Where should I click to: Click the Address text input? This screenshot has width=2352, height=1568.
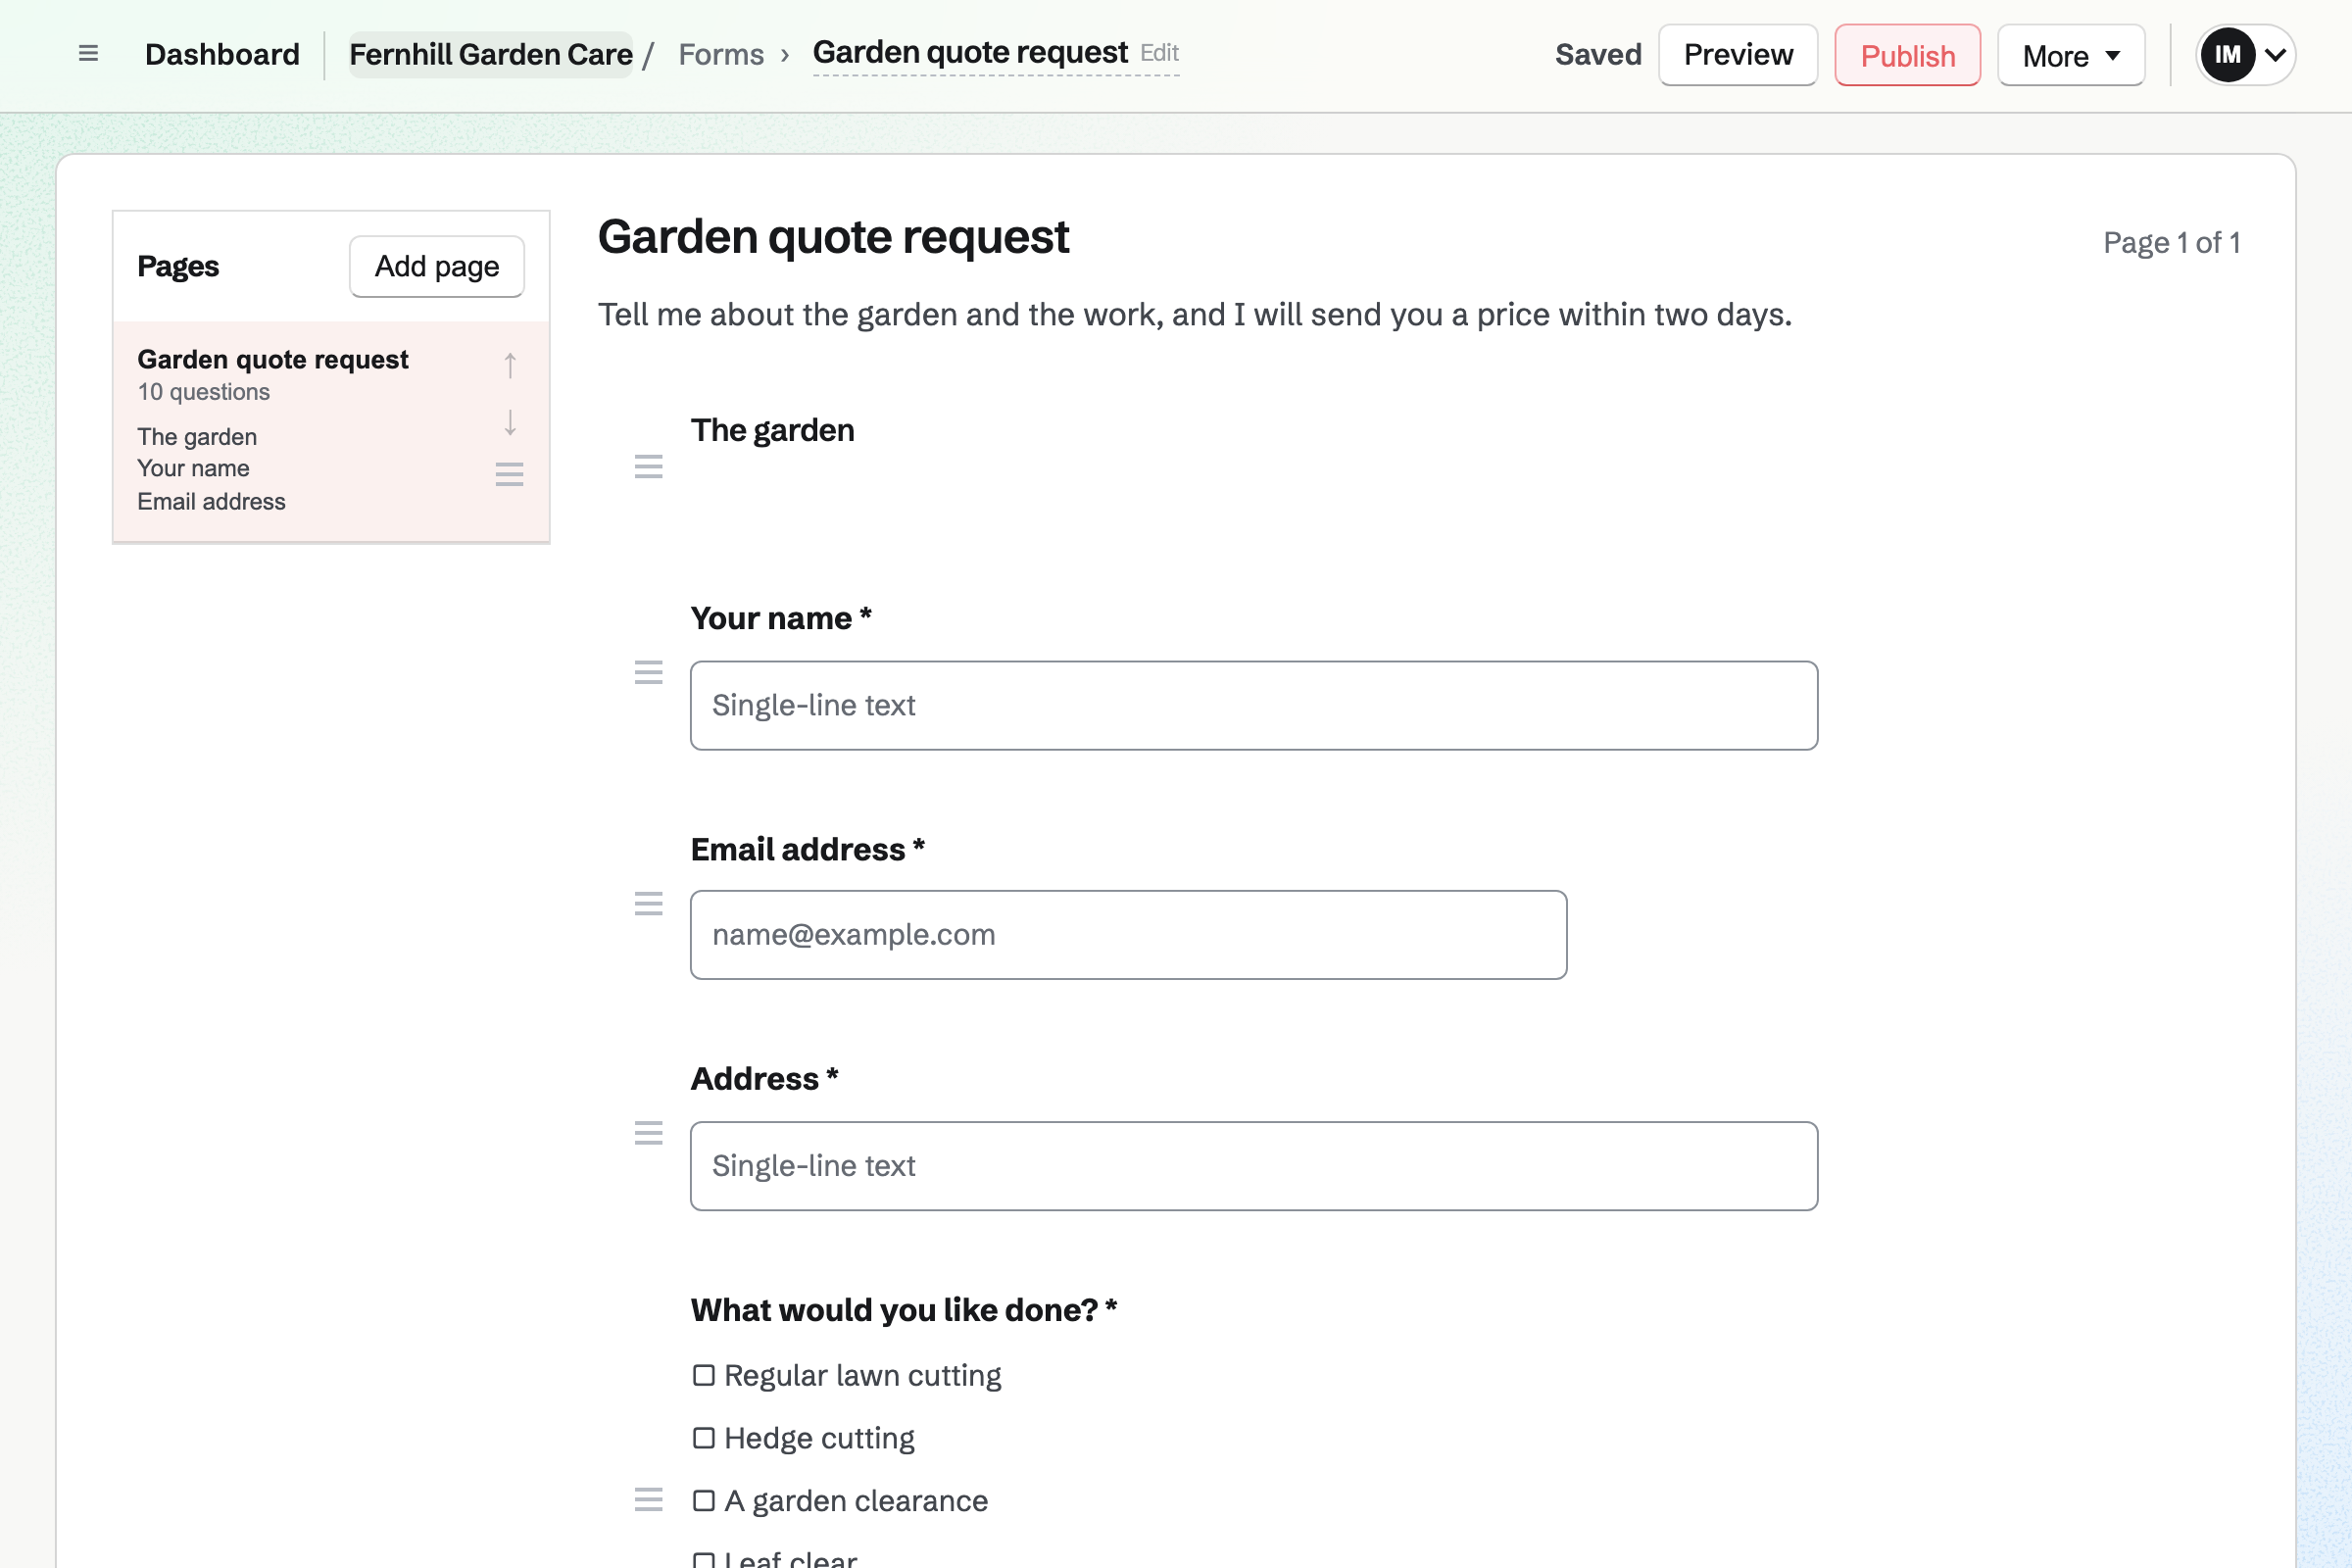click(1254, 1166)
